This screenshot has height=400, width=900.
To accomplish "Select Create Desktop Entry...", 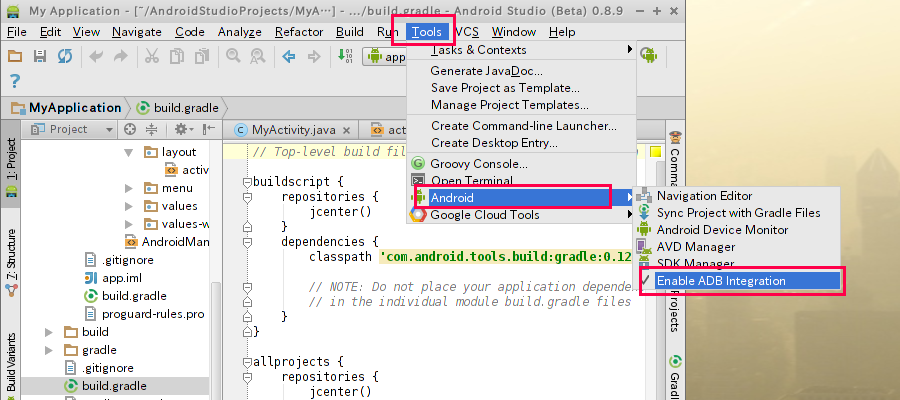I will [x=522, y=143].
